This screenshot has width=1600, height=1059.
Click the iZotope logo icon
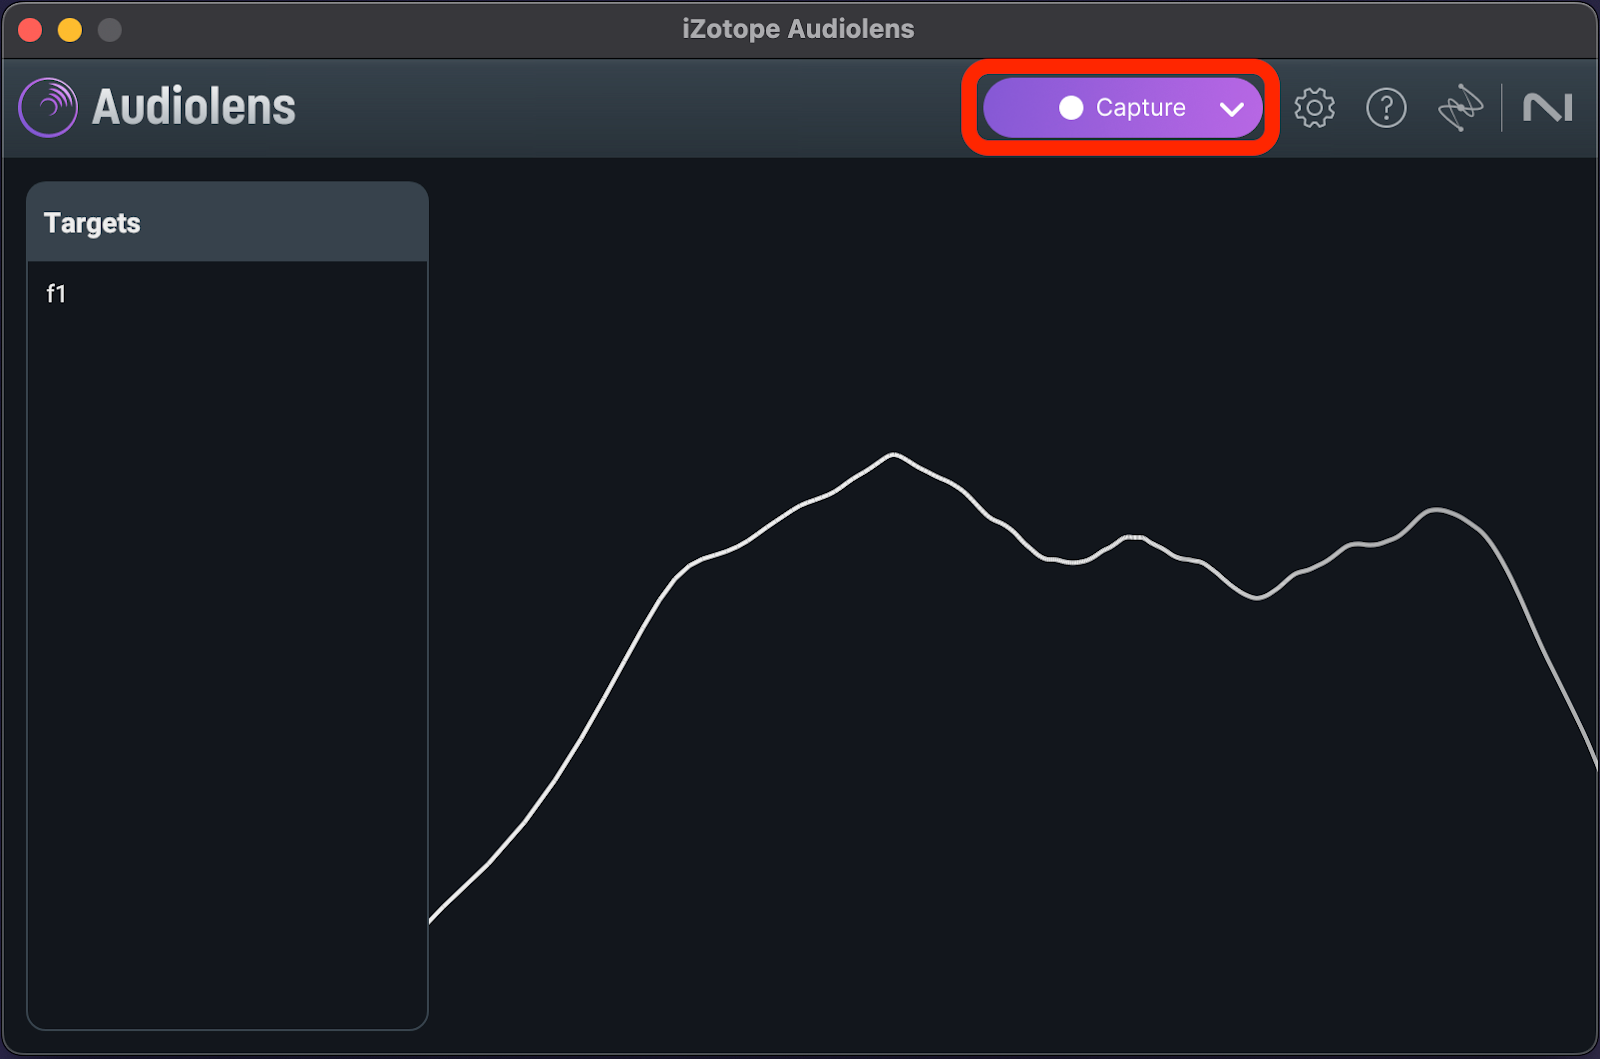[1460, 108]
